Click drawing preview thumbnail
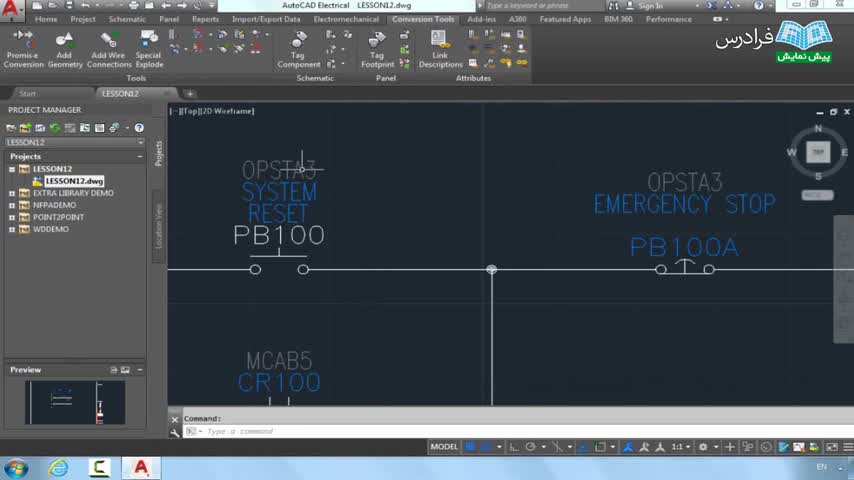 tap(75, 403)
